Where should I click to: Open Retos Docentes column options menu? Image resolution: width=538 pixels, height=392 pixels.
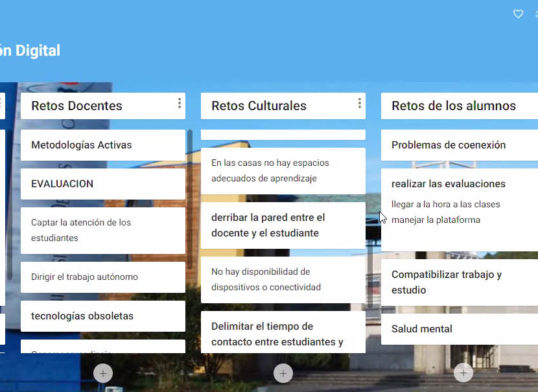(179, 103)
